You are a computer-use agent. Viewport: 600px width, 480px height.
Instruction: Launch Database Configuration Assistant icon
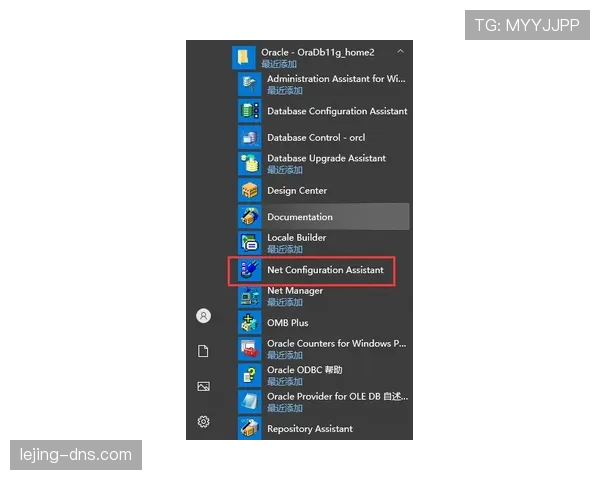(249, 111)
